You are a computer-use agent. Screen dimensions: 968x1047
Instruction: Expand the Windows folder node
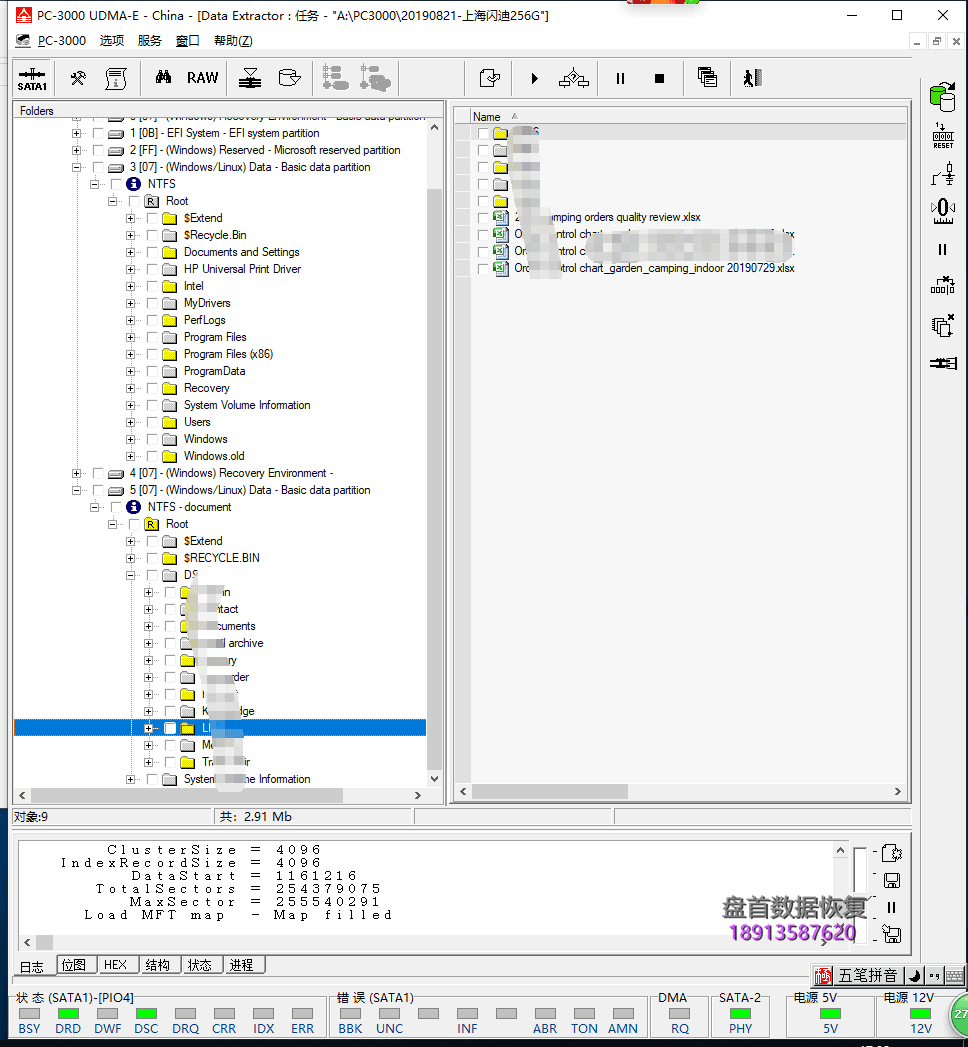pyautogui.click(x=131, y=439)
